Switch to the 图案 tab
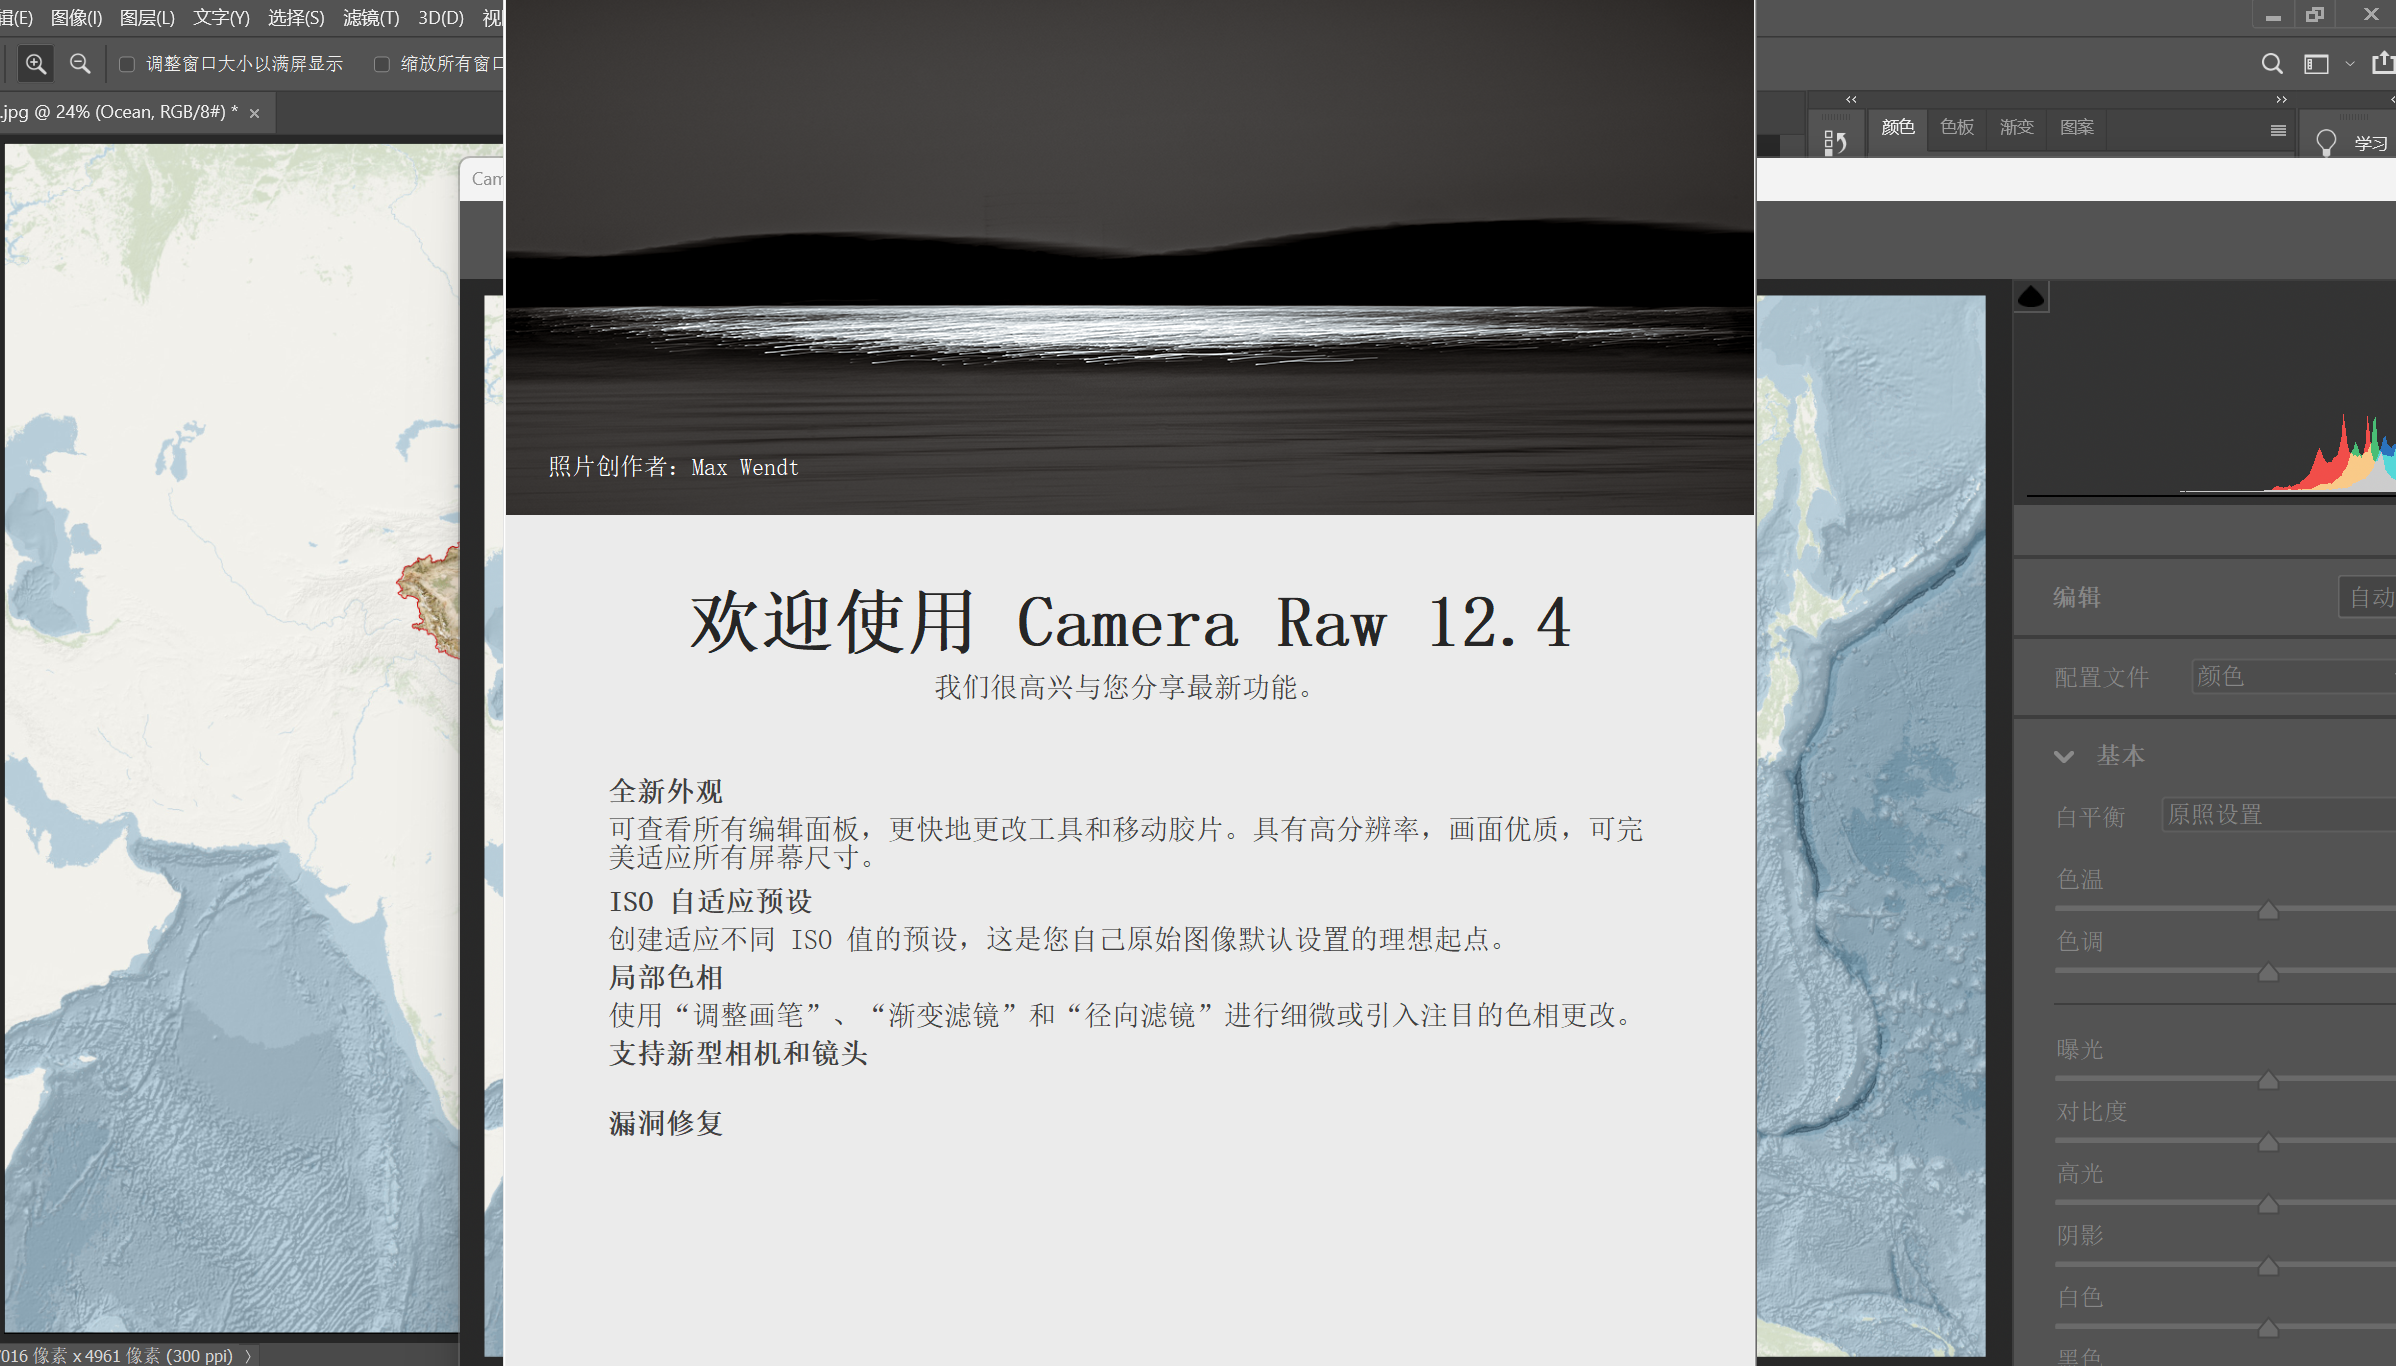This screenshot has height=1366, width=2396. [x=2077, y=127]
